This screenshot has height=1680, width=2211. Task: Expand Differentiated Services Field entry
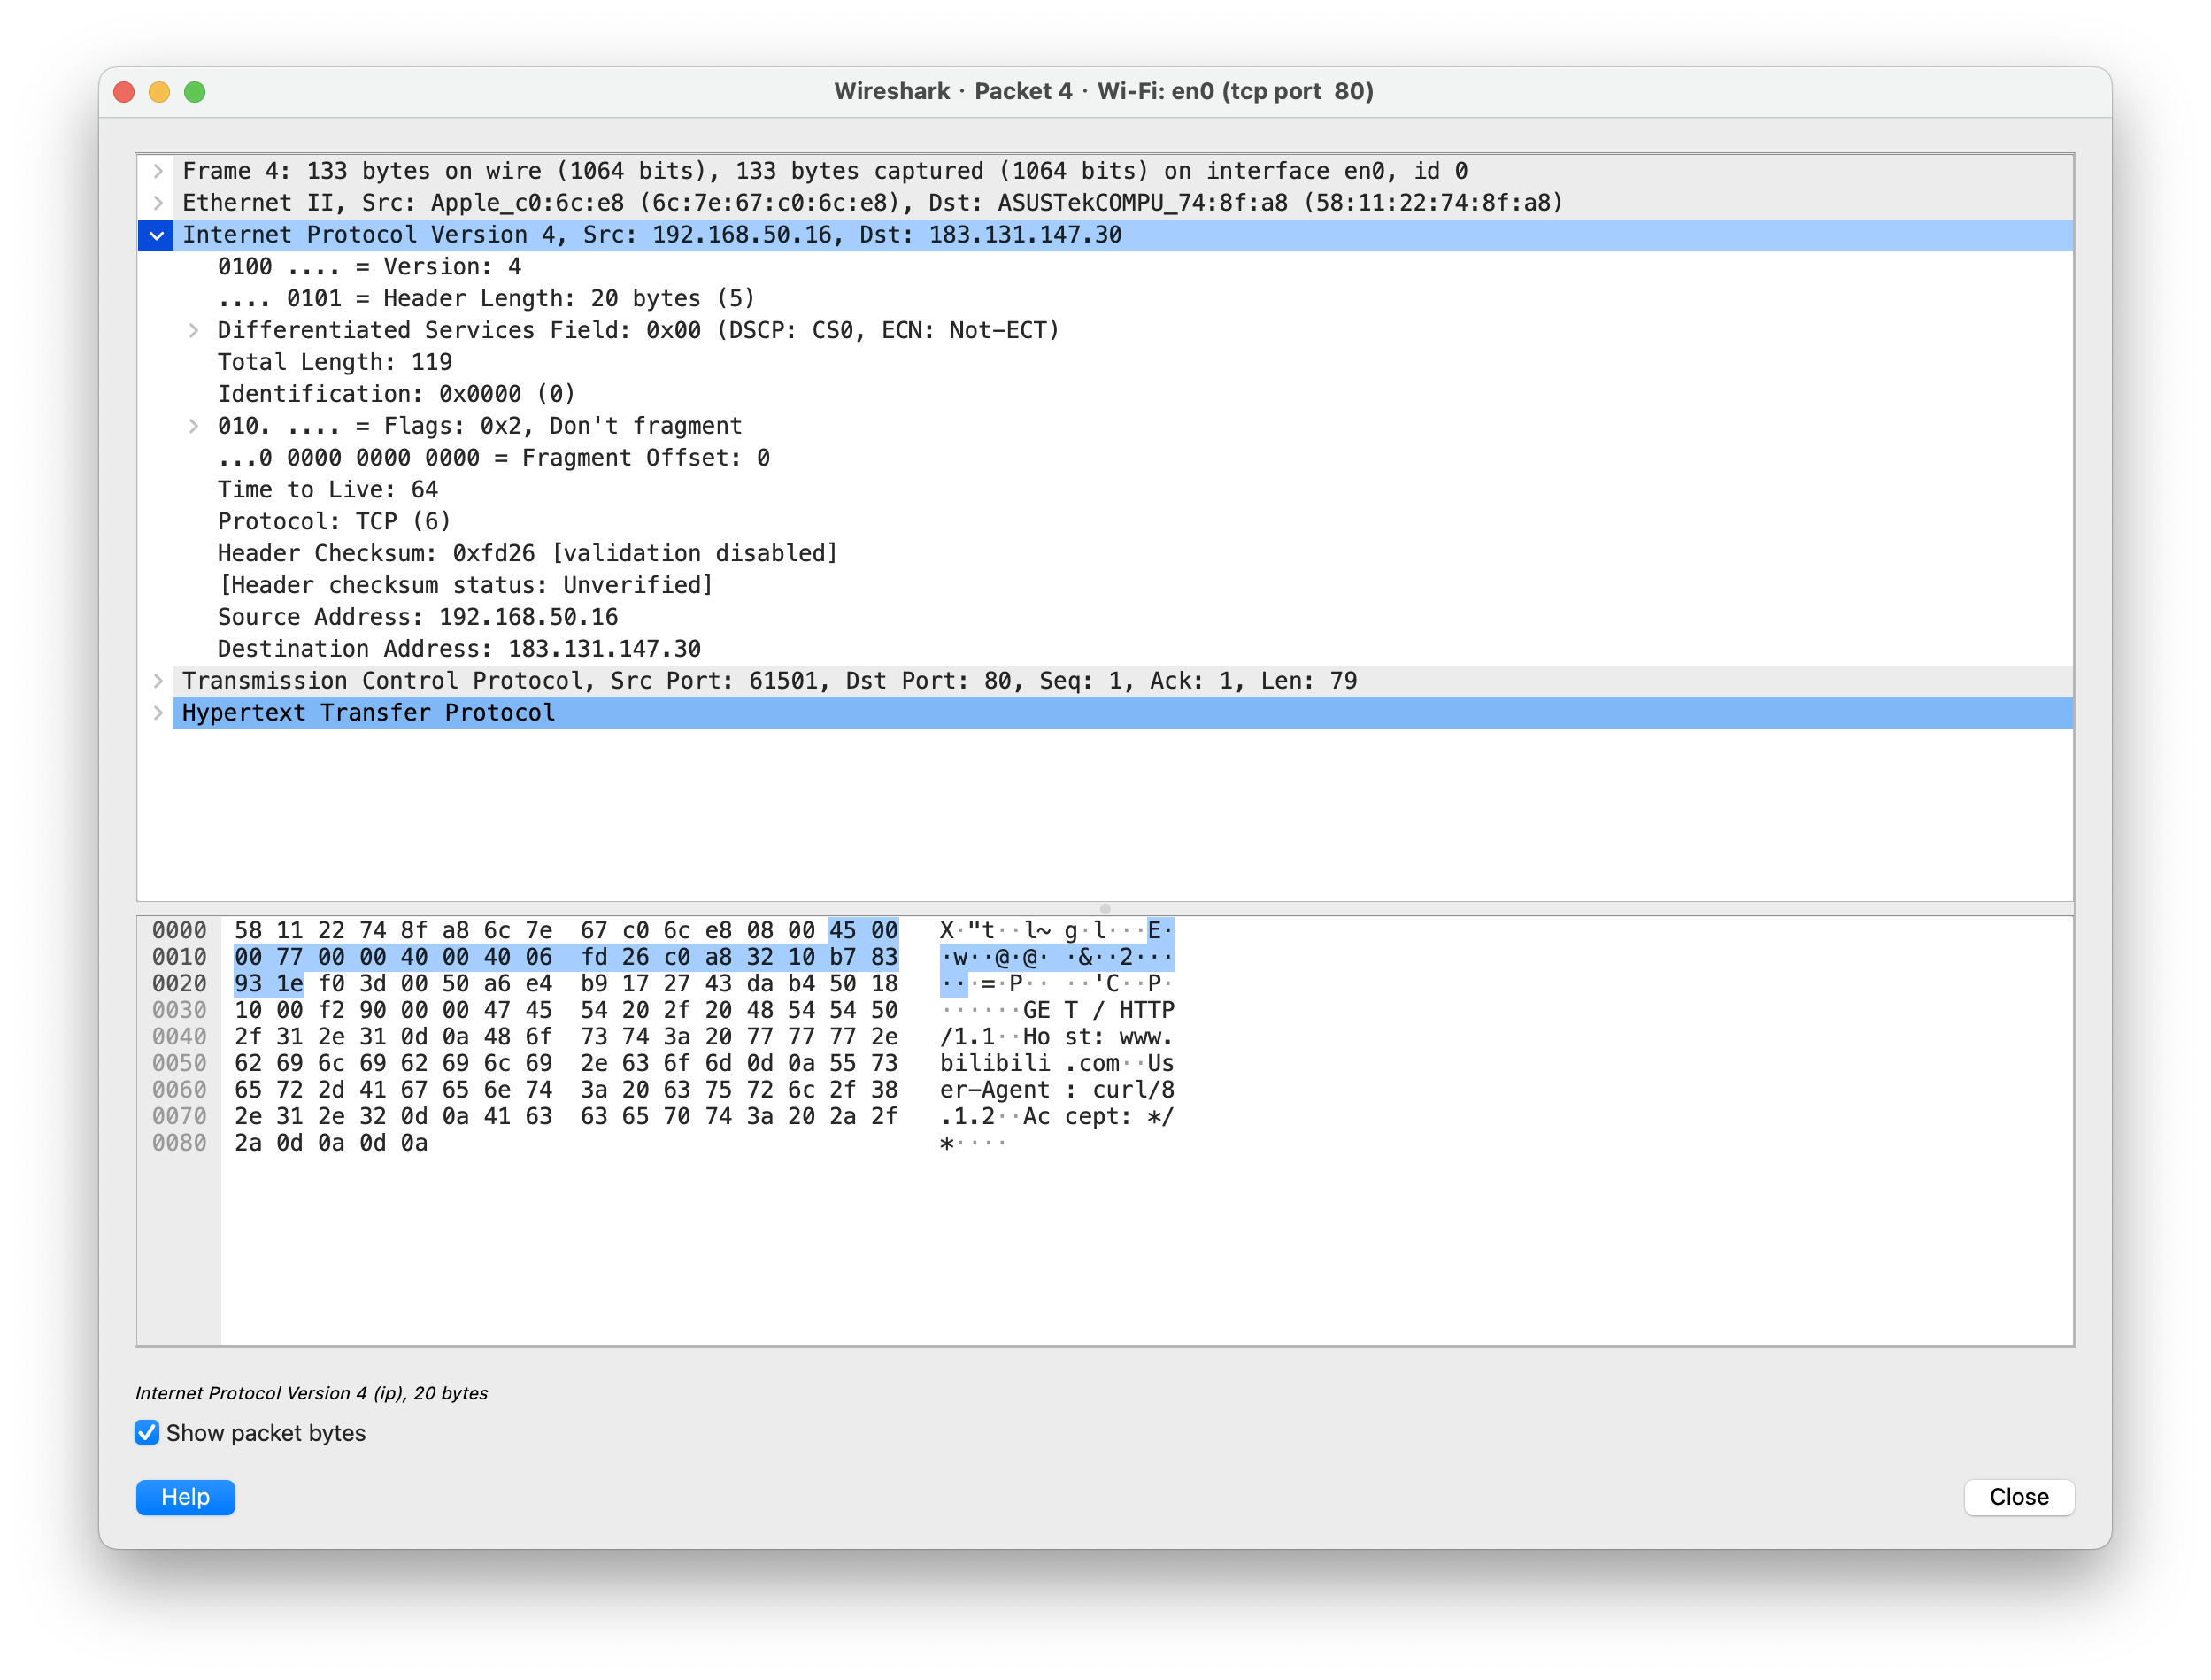click(194, 331)
